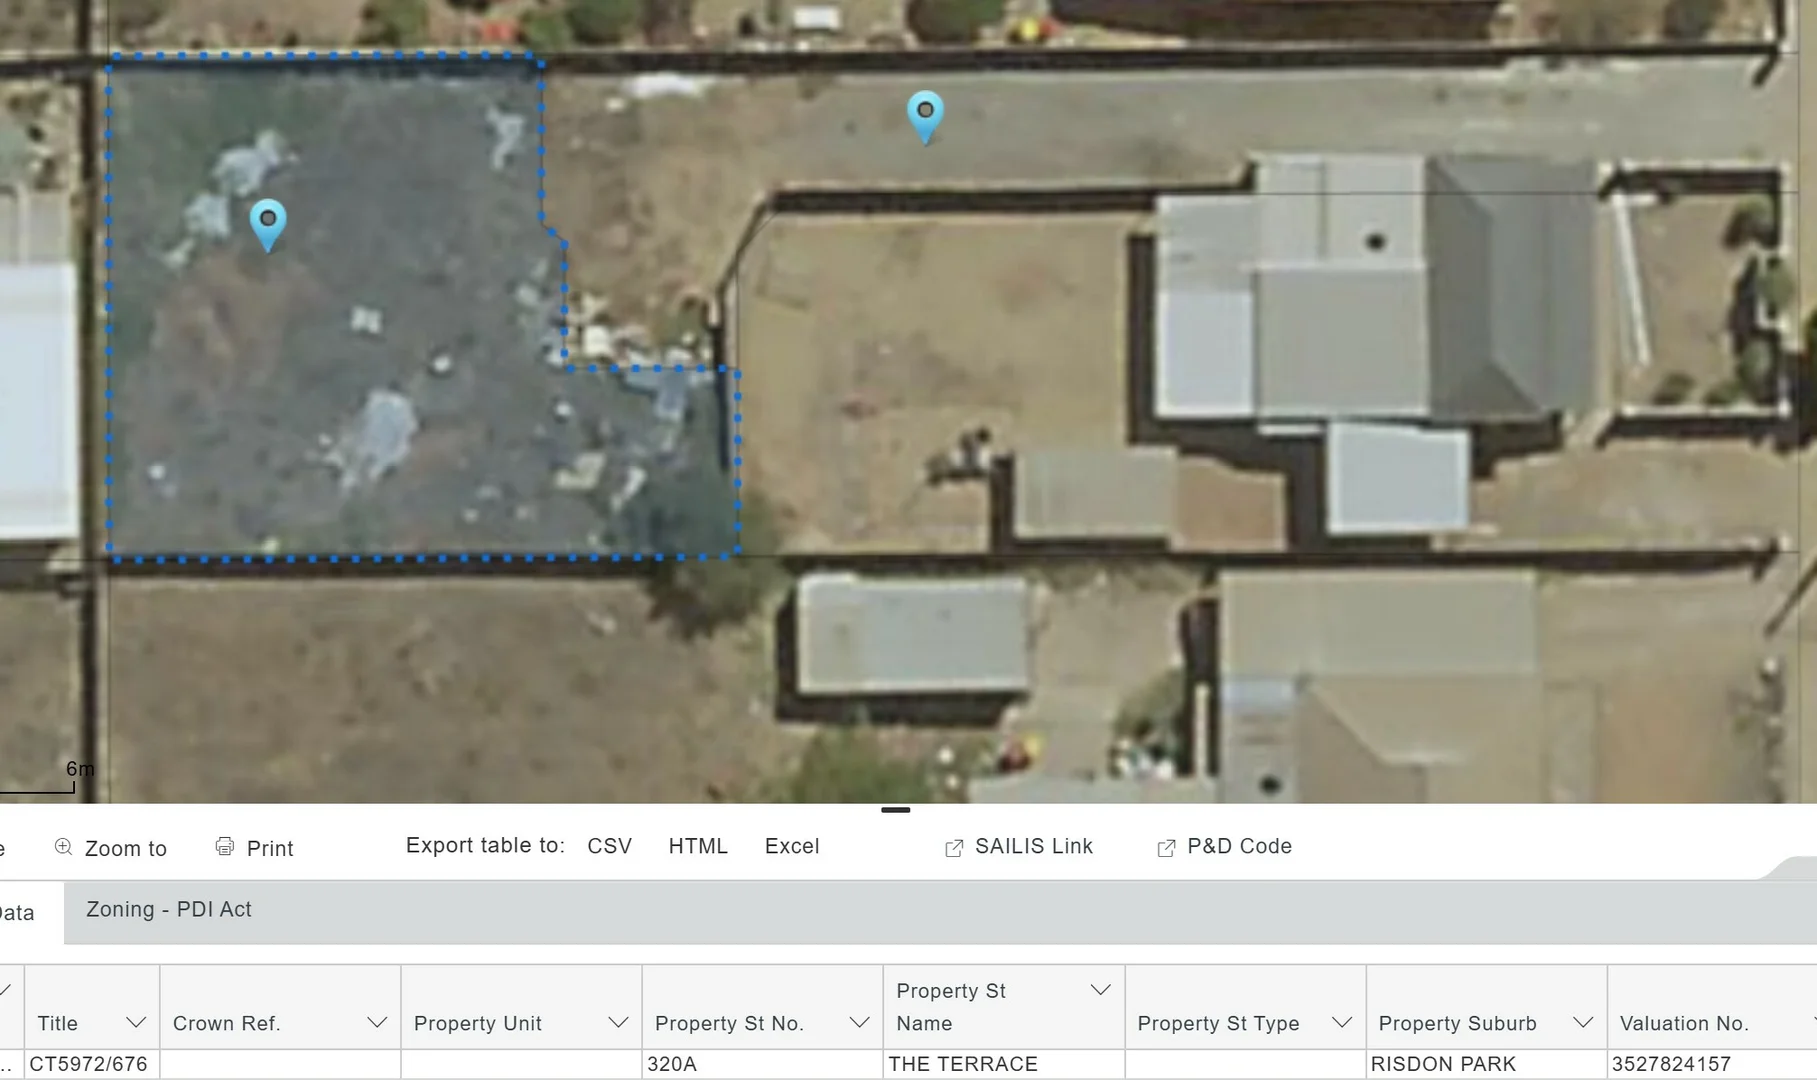This screenshot has height=1080, width=1817.
Task: Switch to the Zoning - PDI Act tab
Action: pyautogui.click(x=169, y=910)
